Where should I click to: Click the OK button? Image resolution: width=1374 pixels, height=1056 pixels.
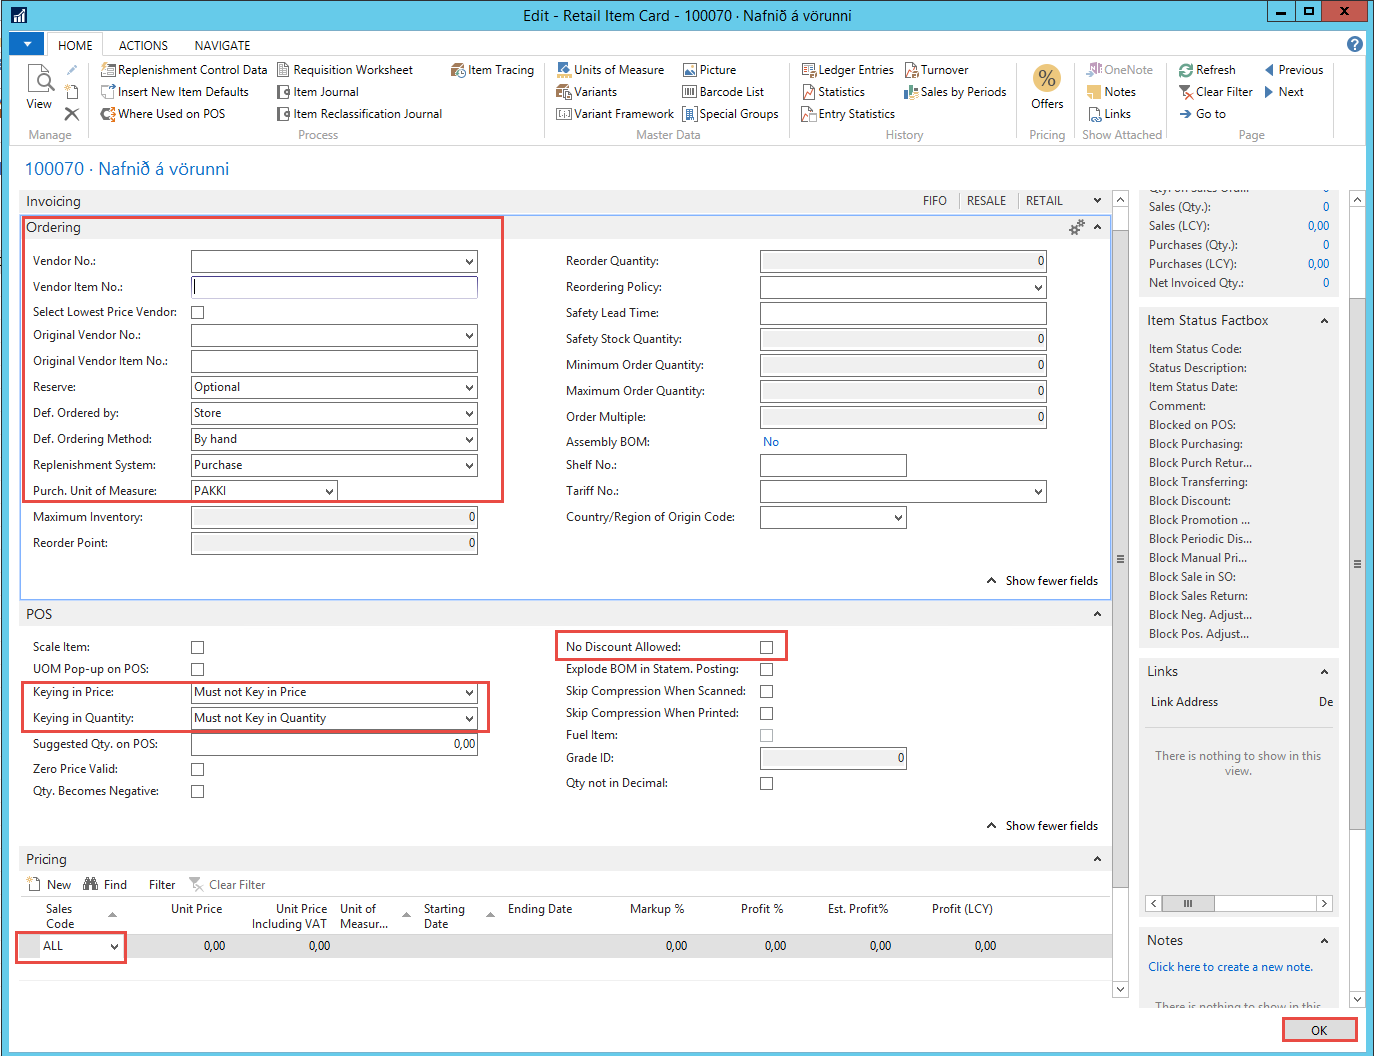tap(1318, 1030)
